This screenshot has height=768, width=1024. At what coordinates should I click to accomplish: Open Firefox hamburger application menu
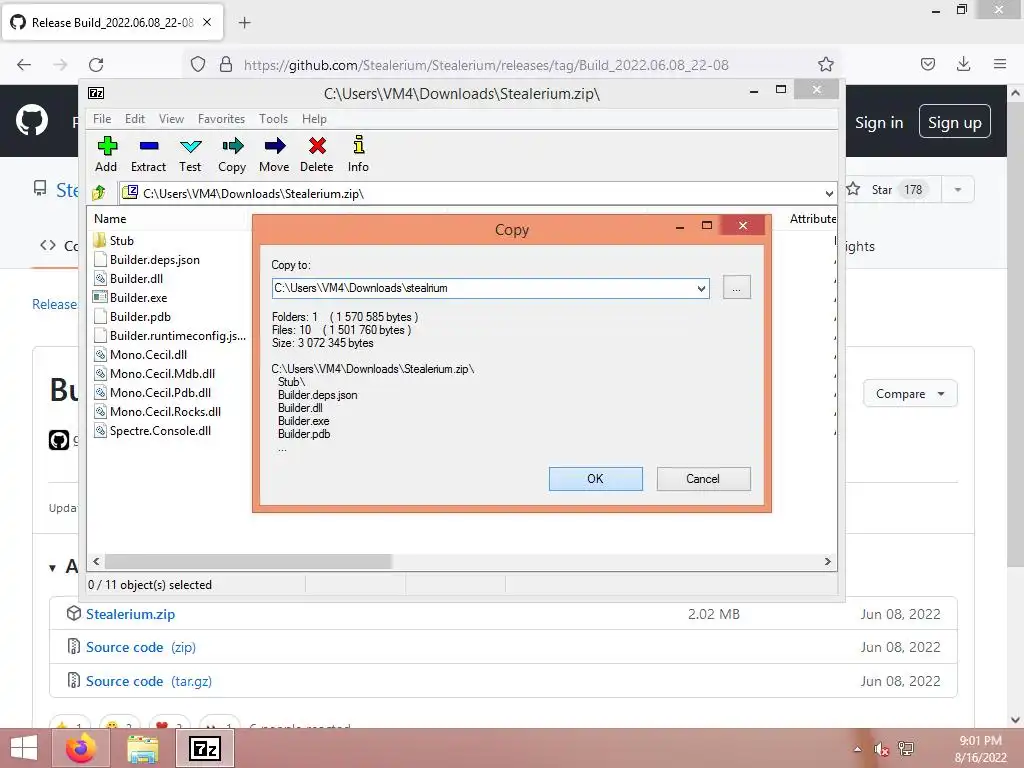(x=1000, y=64)
